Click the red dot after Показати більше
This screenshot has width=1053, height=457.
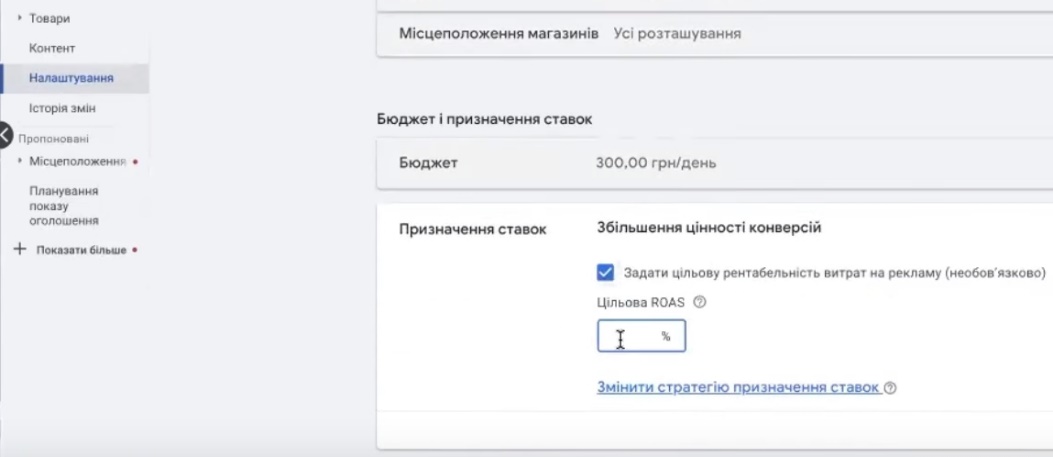pyautogui.click(x=135, y=250)
